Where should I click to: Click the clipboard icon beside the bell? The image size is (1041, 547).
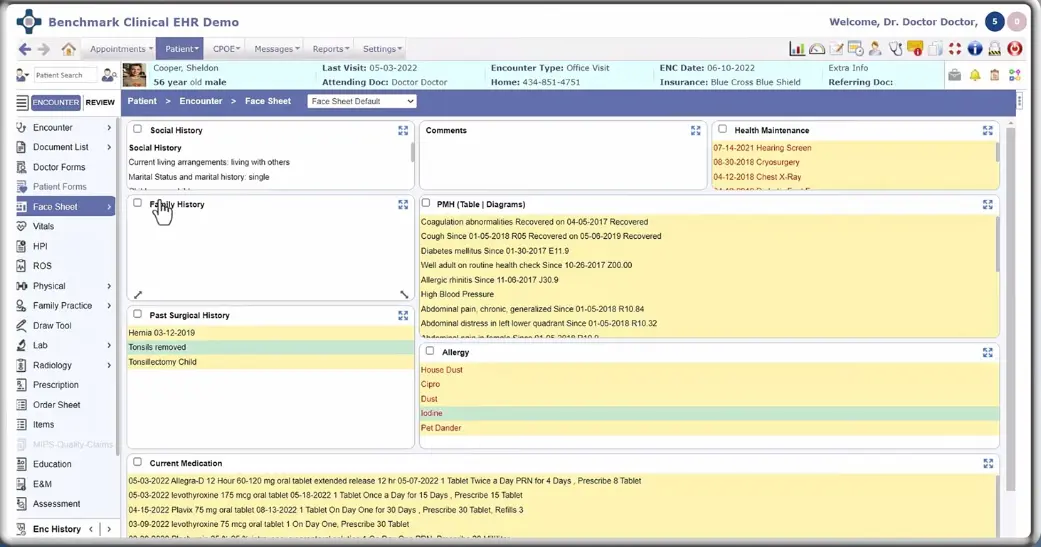tap(995, 75)
